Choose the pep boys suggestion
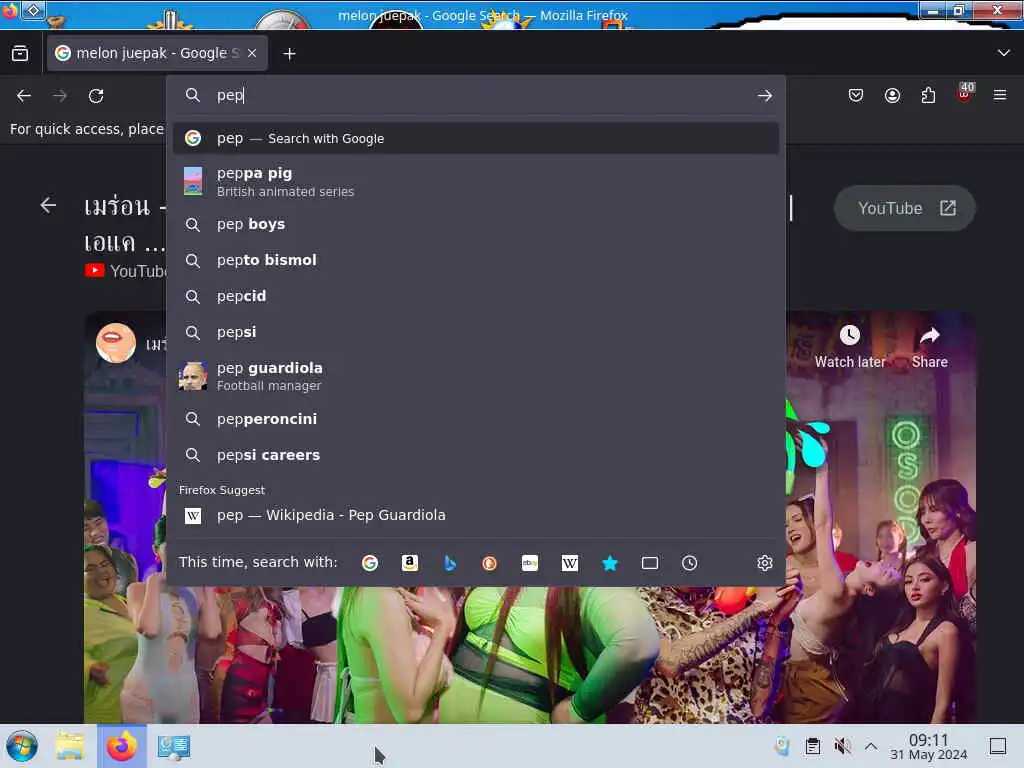This screenshot has width=1024, height=768. coord(476,225)
